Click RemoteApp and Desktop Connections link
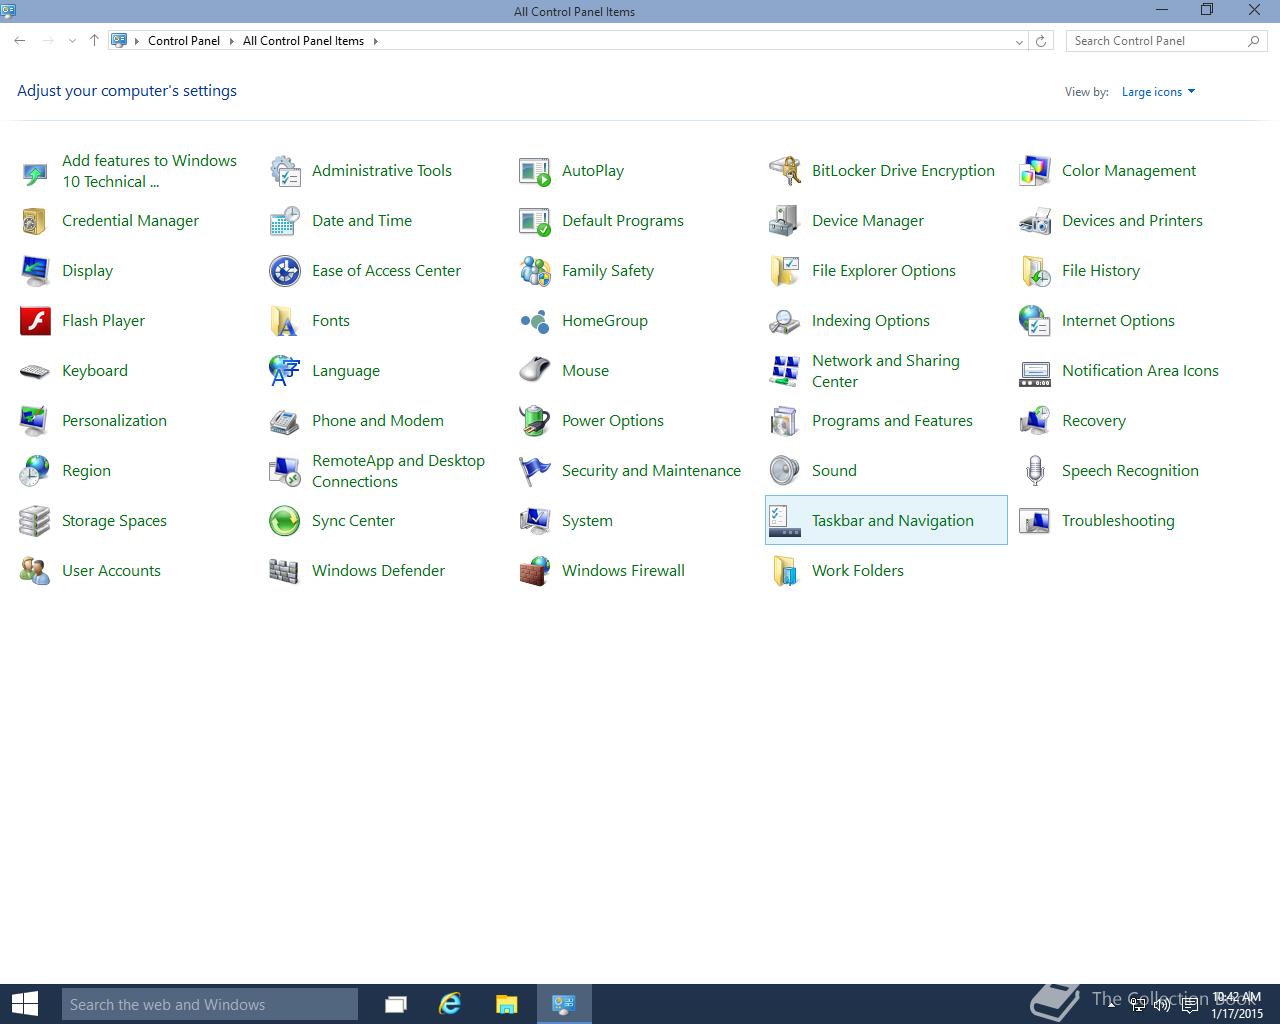 [398, 471]
